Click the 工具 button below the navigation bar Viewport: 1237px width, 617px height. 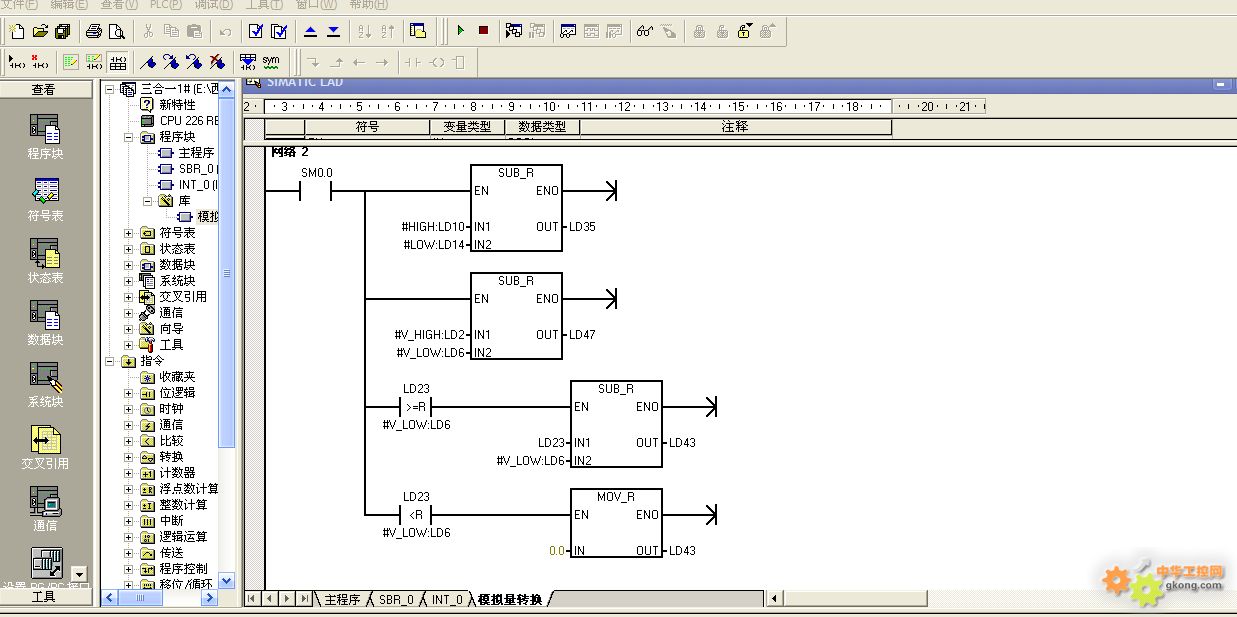(x=44, y=597)
